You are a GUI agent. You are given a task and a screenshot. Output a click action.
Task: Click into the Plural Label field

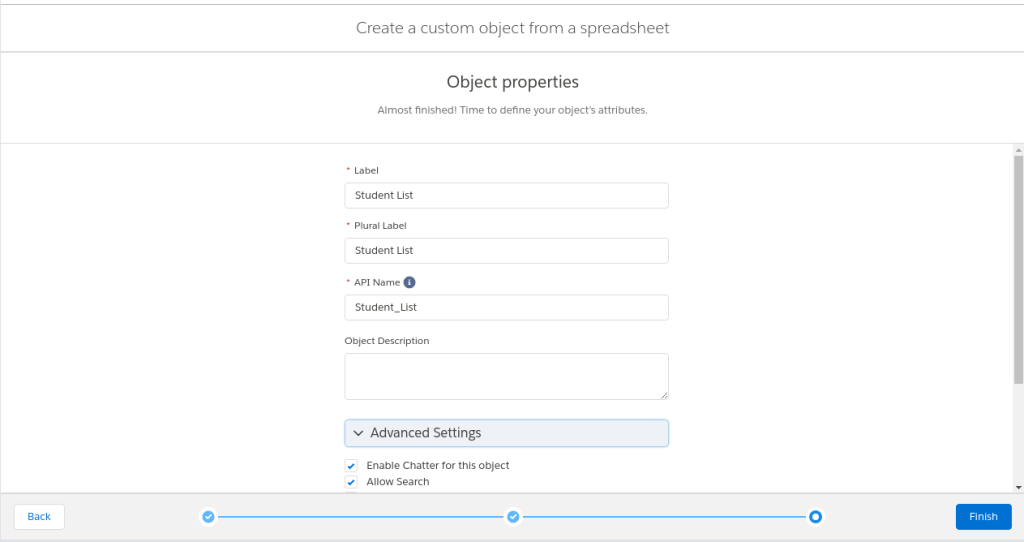pyautogui.click(x=506, y=251)
